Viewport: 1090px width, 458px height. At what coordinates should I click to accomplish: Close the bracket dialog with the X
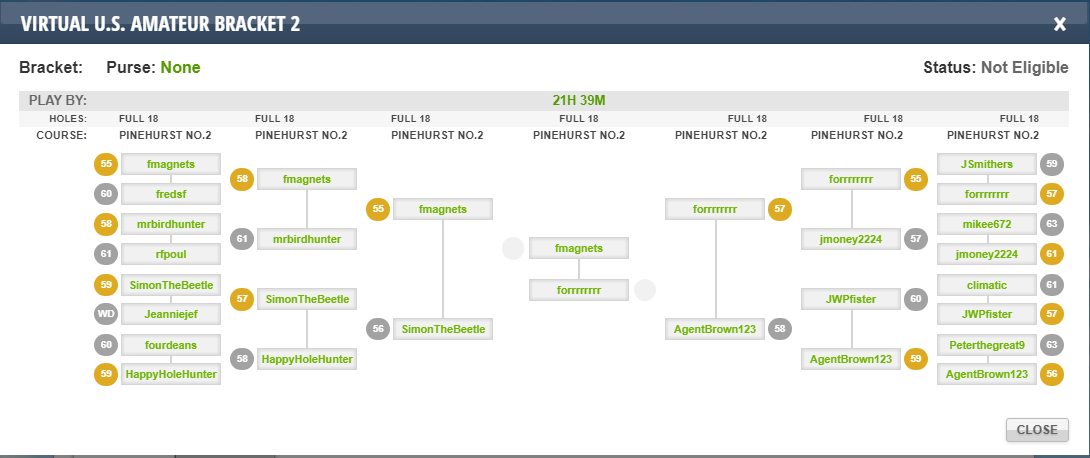pyautogui.click(x=1060, y=24)
